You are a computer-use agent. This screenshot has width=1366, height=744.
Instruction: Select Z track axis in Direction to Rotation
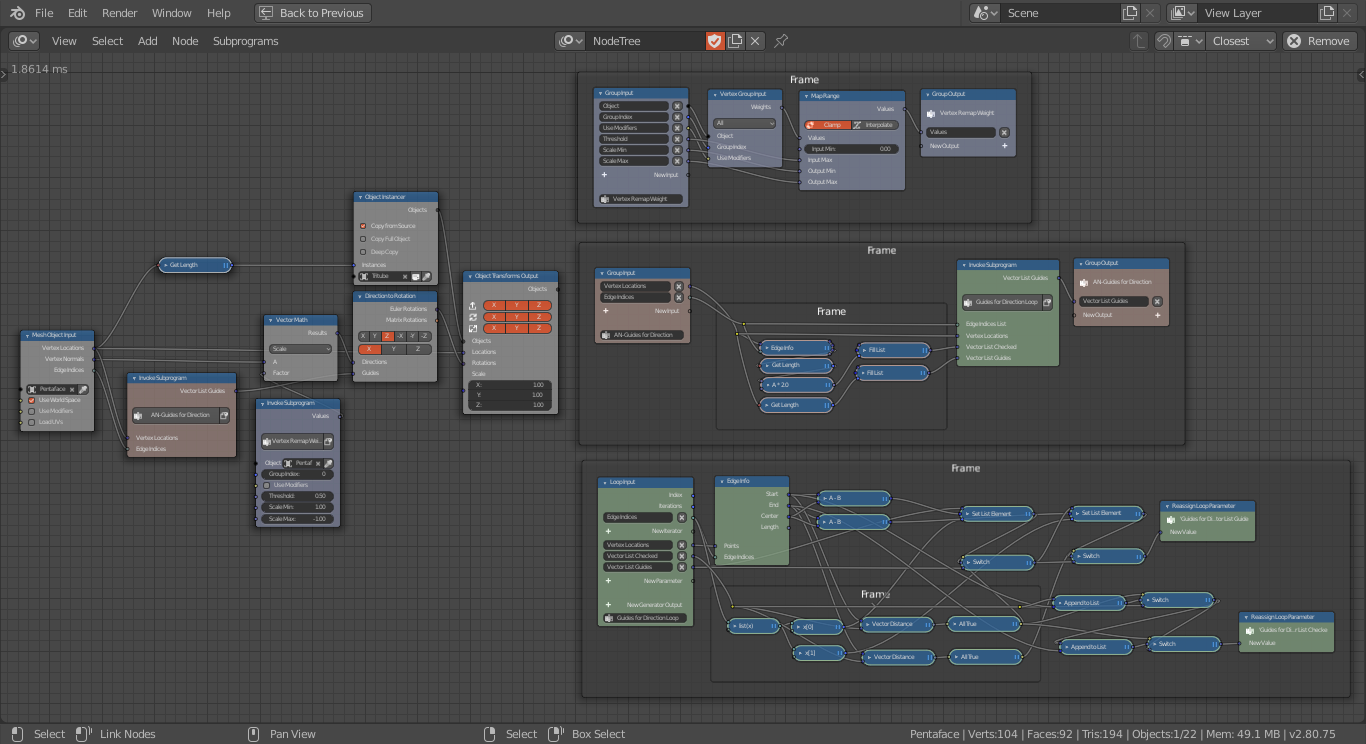click(x=387, y=336)
